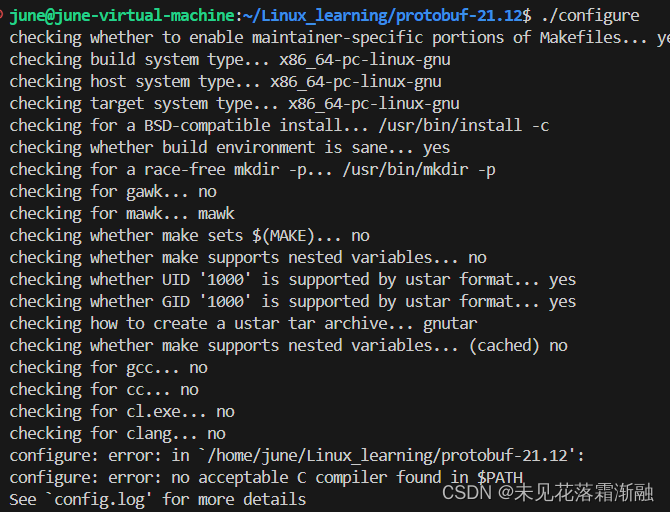Click the 'checking for gcc... no' line
The image size is (670, 512).
pos(109,368)
